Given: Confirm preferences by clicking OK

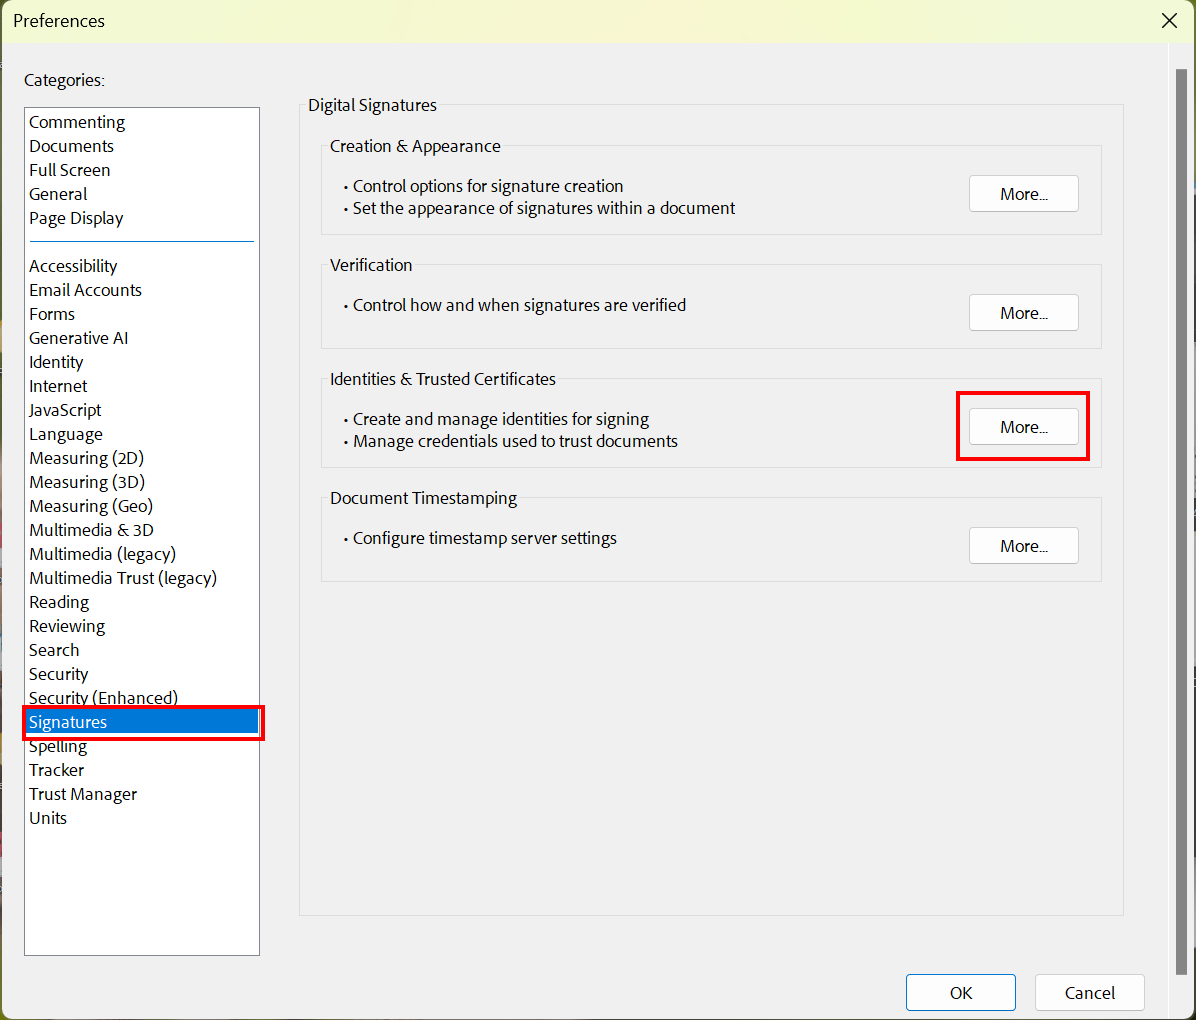Looking at the screenshot, I should [x=960, y=992].
